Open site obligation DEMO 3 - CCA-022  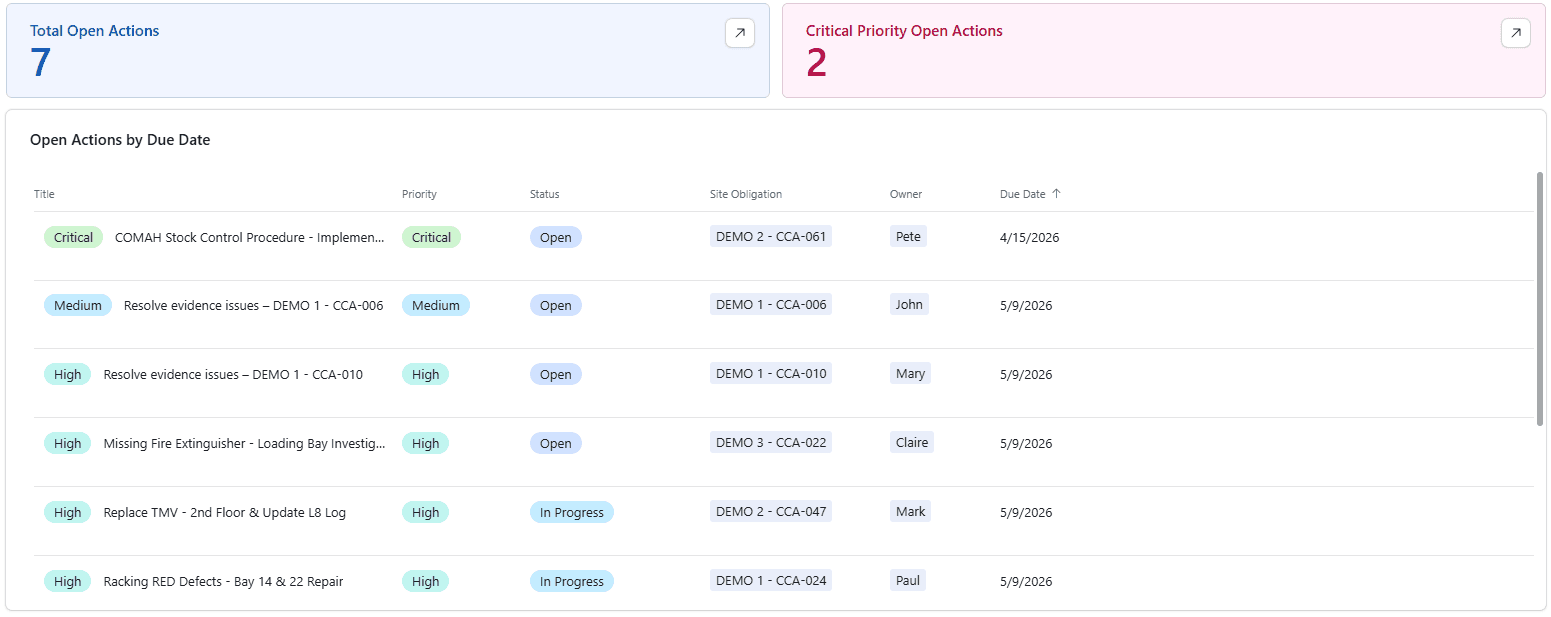click(771, 442)
